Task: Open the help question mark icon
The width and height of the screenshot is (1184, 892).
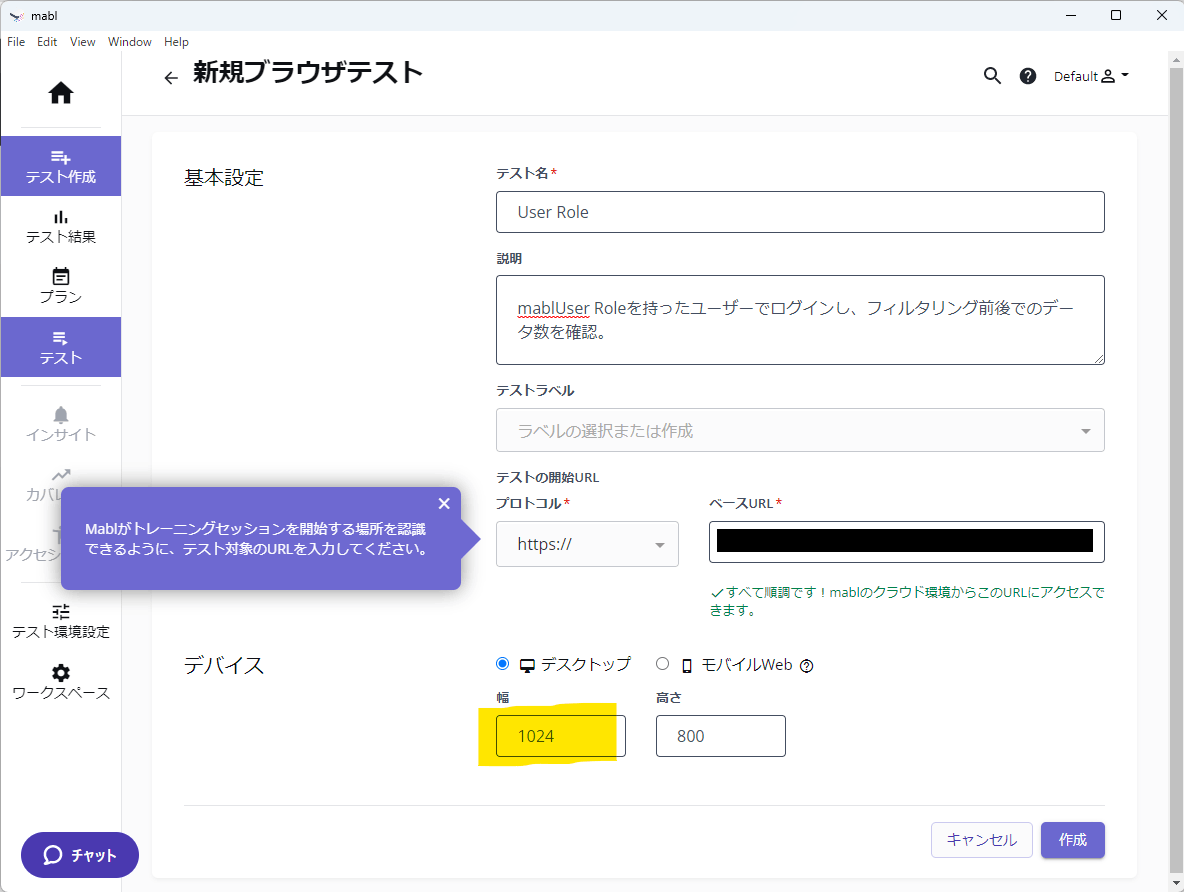Action: point(1028,76)
